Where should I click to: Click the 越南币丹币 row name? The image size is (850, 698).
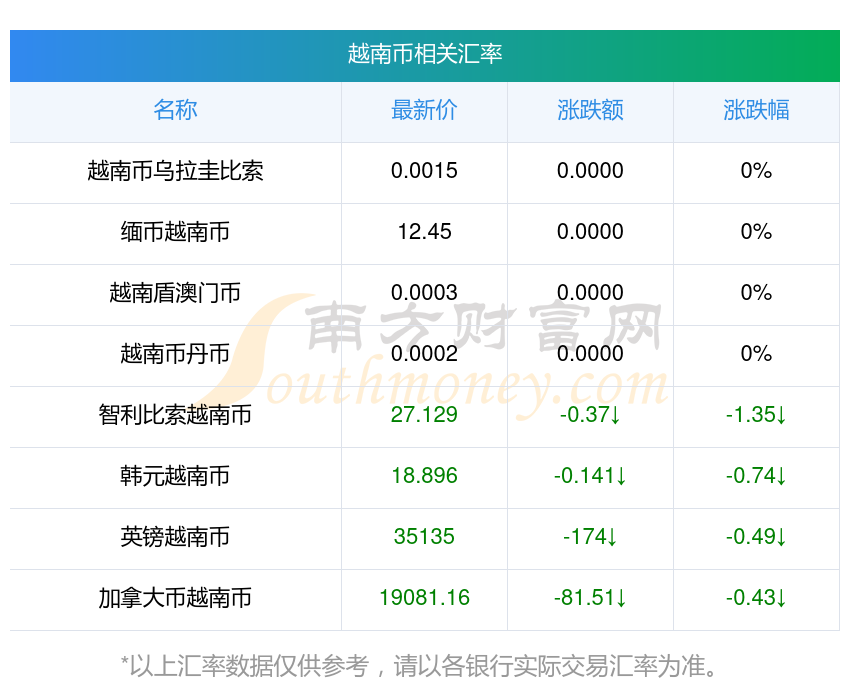[x=175, y=354]
